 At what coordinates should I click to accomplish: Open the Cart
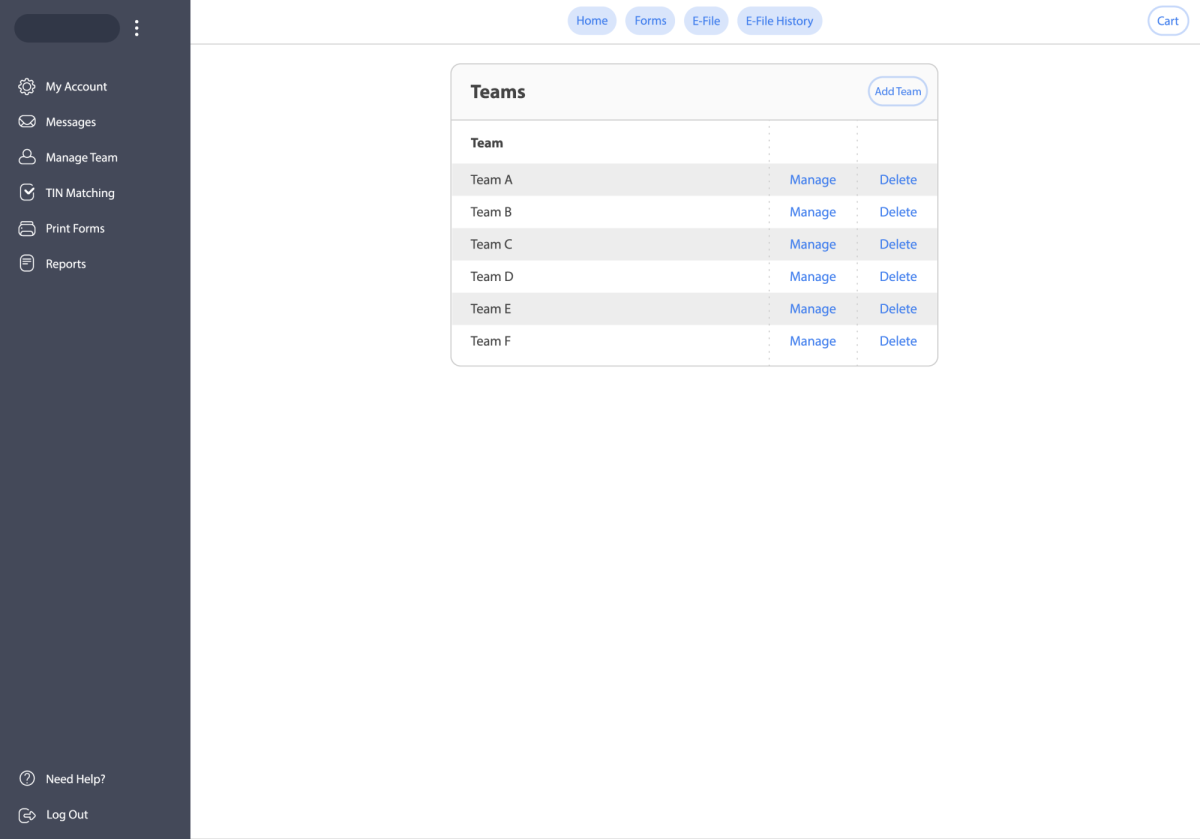tap(1167, 20)
